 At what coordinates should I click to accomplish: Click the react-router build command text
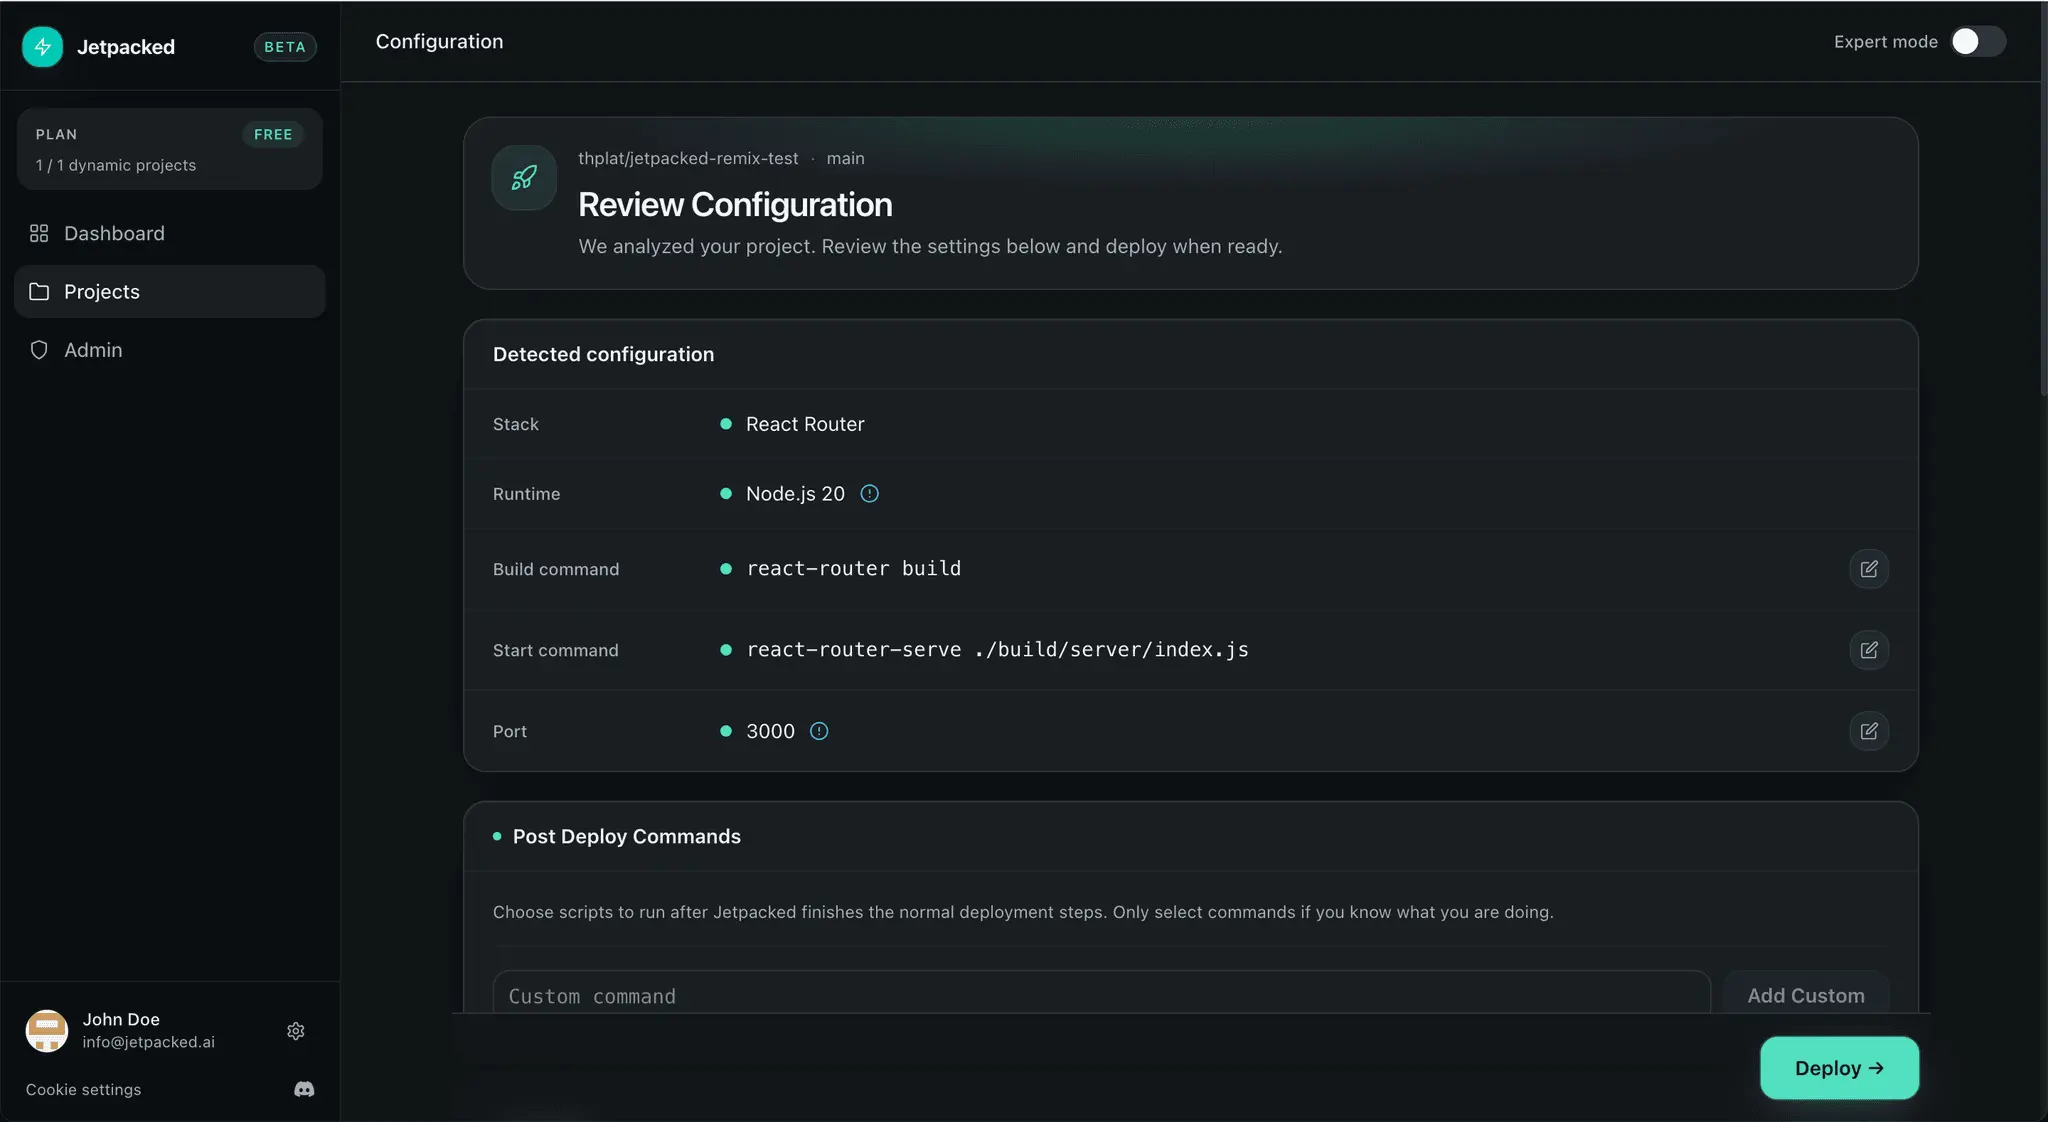[x=853, y=569]
